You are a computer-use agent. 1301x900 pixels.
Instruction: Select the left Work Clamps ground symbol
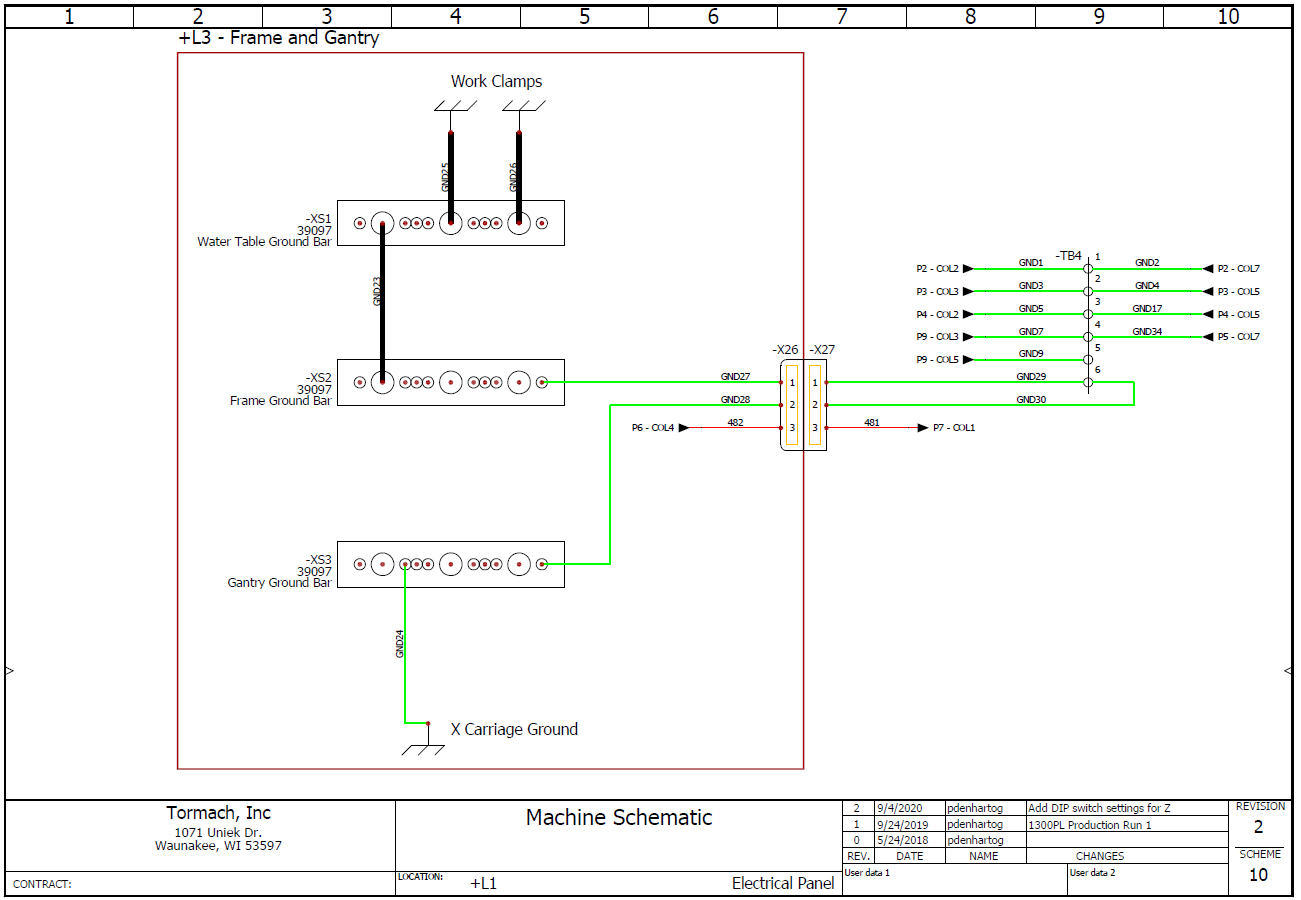point(450,107)
